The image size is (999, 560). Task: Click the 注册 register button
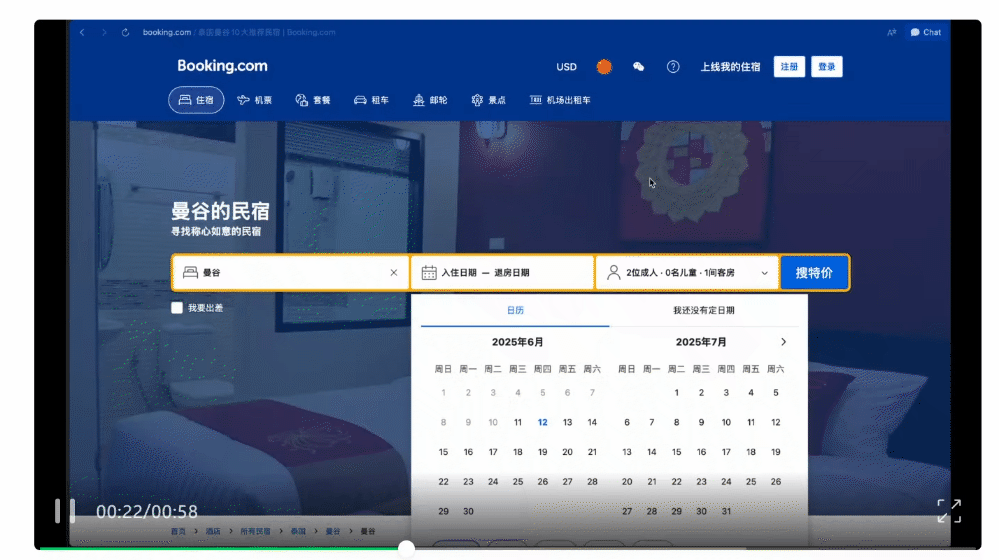click(x=789, y=67)
